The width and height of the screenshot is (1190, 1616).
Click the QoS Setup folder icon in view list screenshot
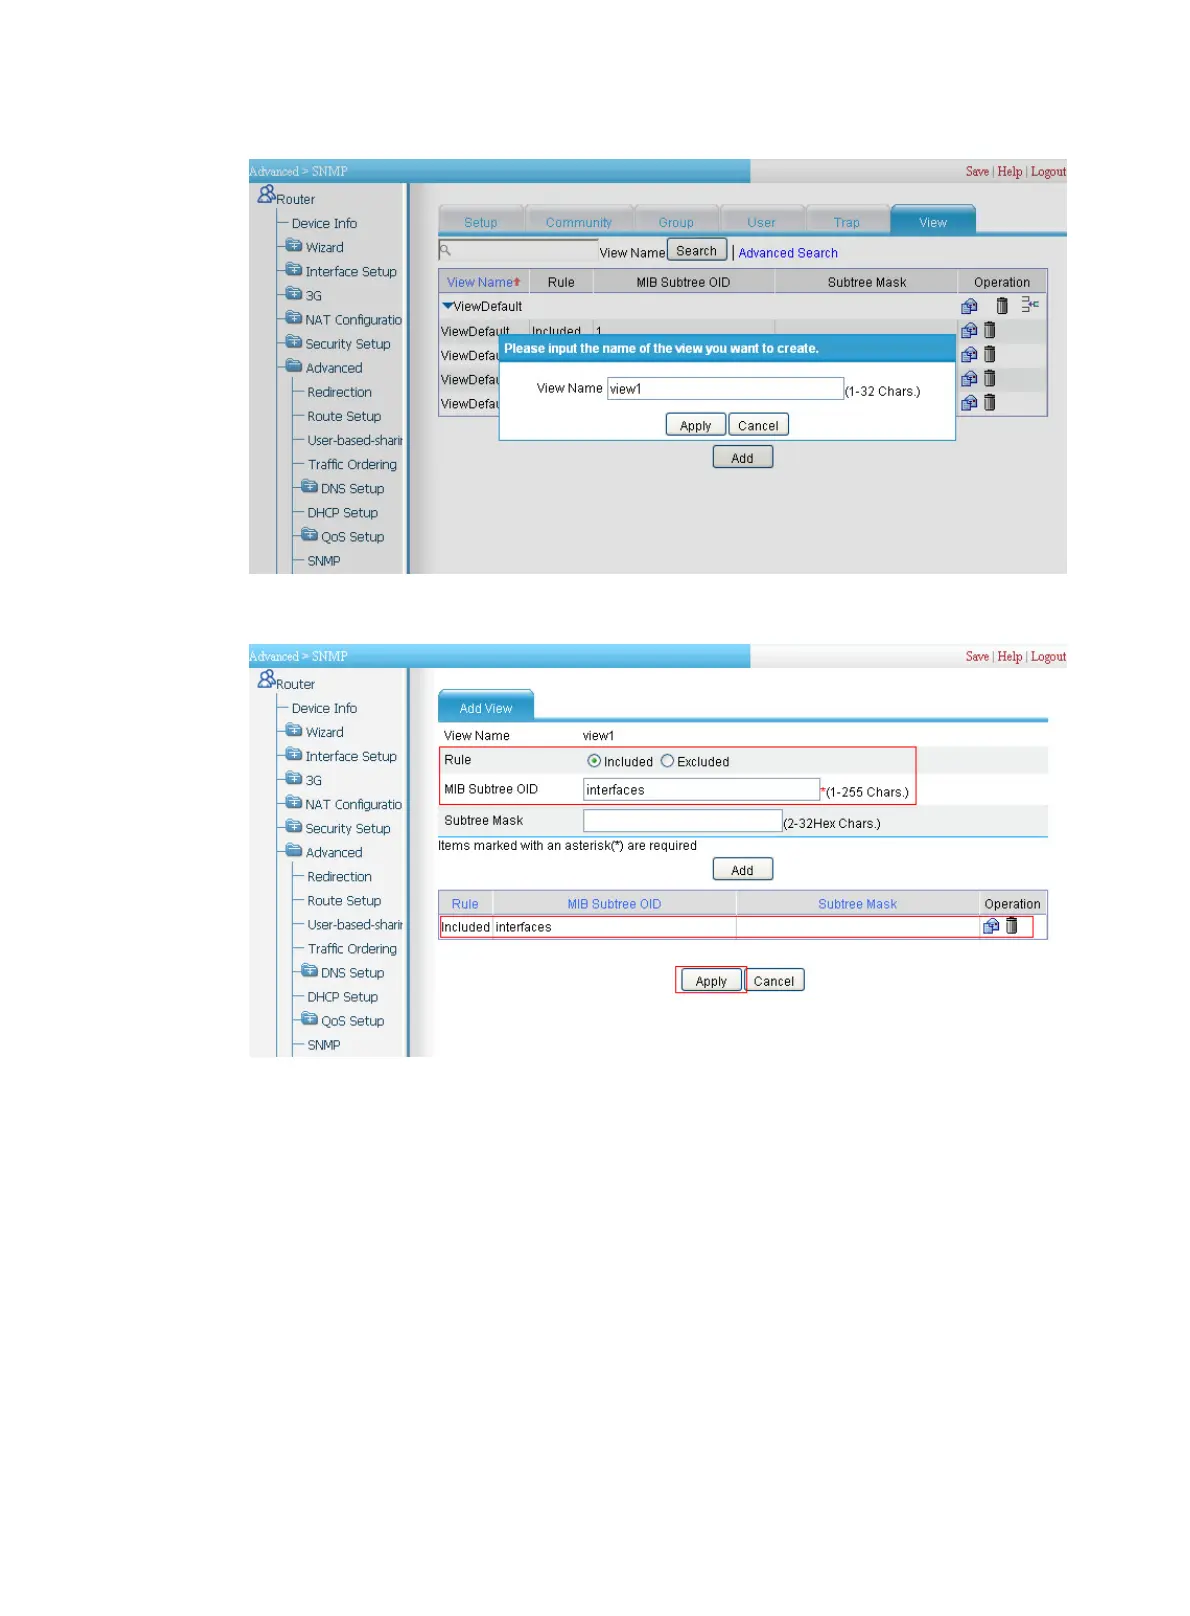coord(310,535)
